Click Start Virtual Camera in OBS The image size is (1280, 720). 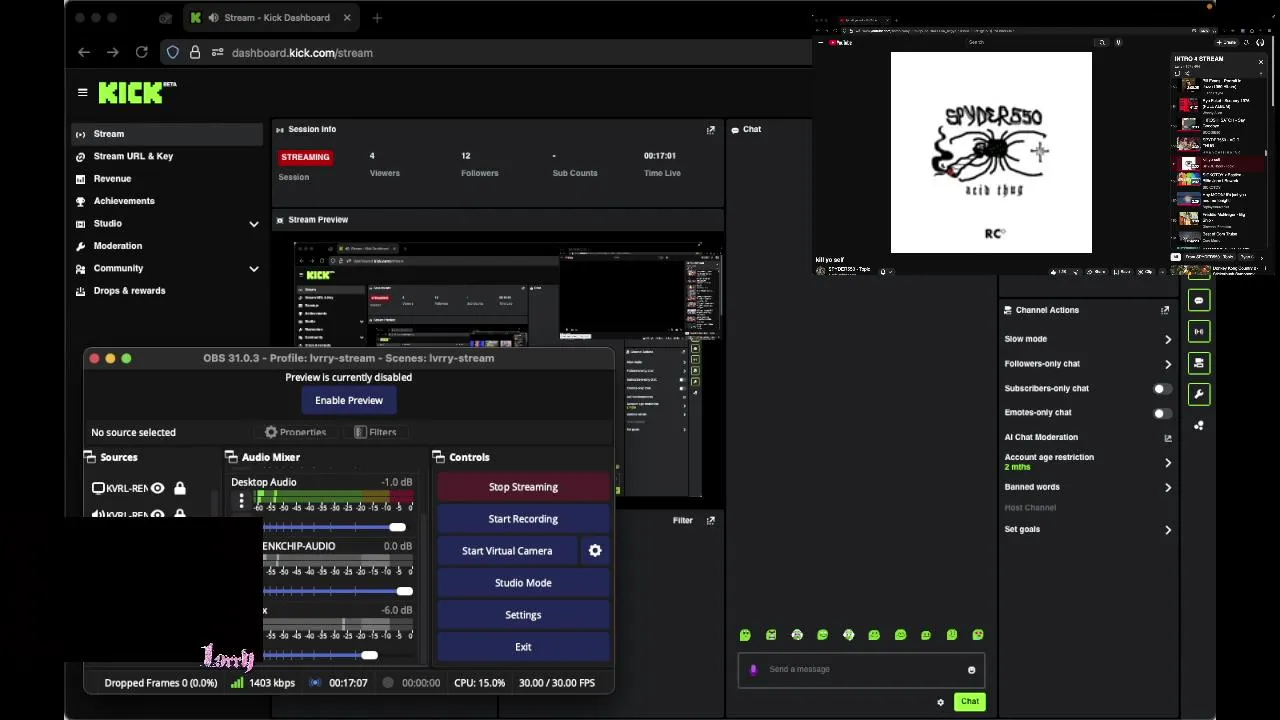[x=507, y=551]
